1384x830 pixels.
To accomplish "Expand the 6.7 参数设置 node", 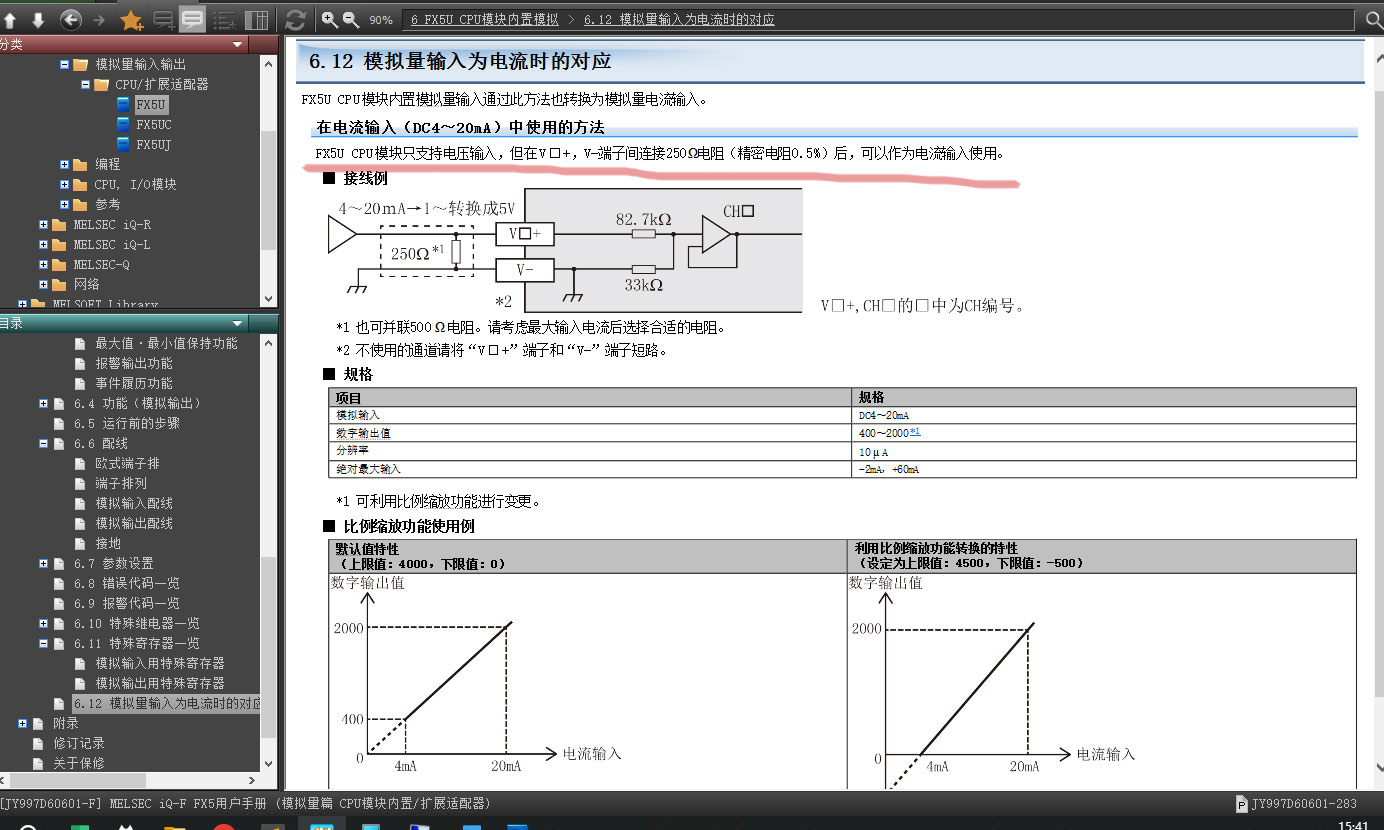I will 44,563.
